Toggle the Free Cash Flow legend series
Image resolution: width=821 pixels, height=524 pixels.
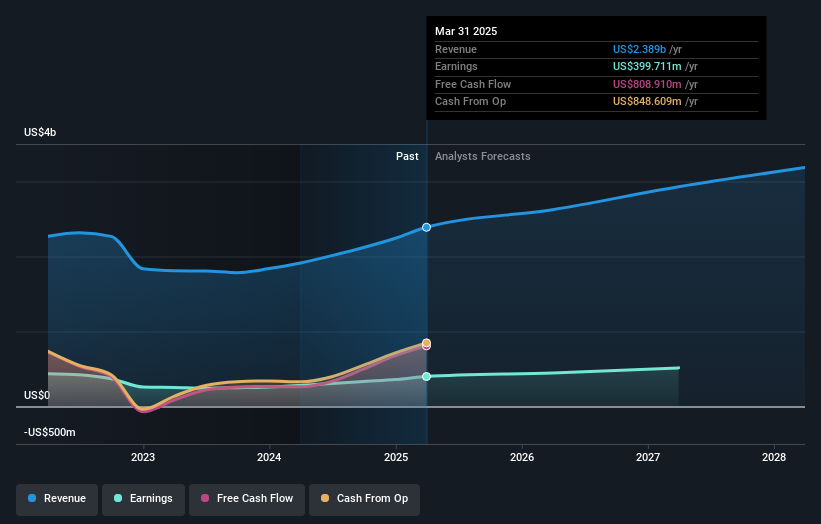(x=247, y=499)
